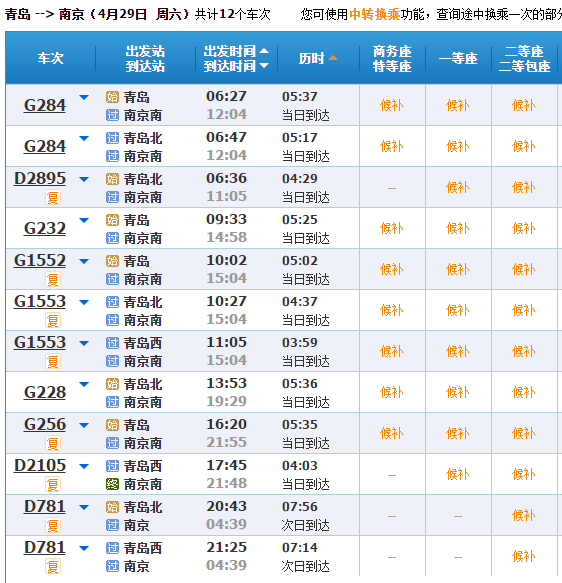Click the orange sort arrow next to 历时
562x583 pixels.
click(333, 58)
